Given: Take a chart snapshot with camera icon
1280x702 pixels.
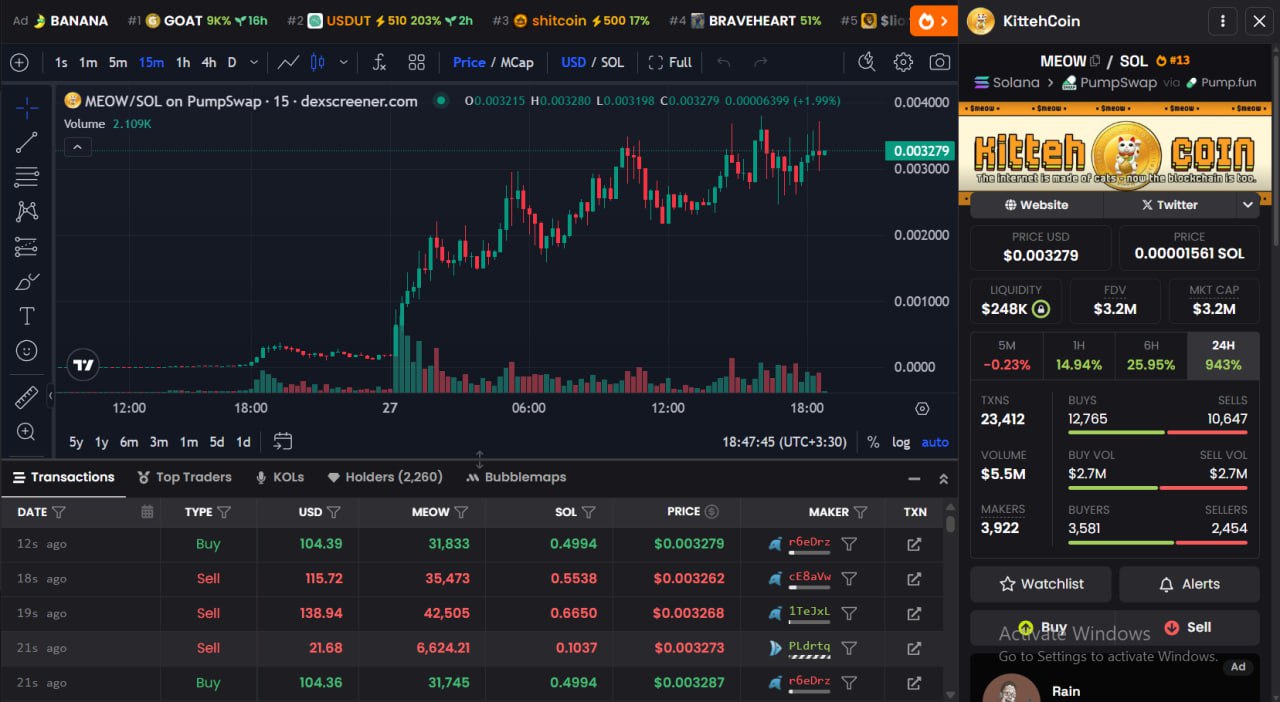Looking at the screenshot, I should click(939, 62).
